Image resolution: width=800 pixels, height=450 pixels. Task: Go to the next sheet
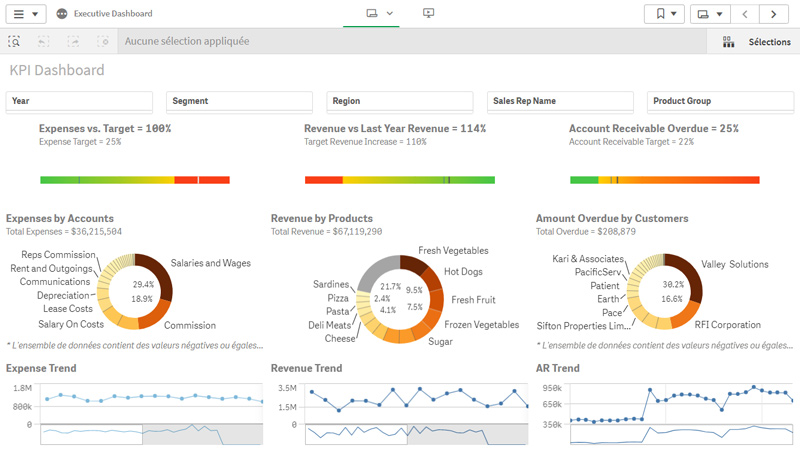click(773, 14)
